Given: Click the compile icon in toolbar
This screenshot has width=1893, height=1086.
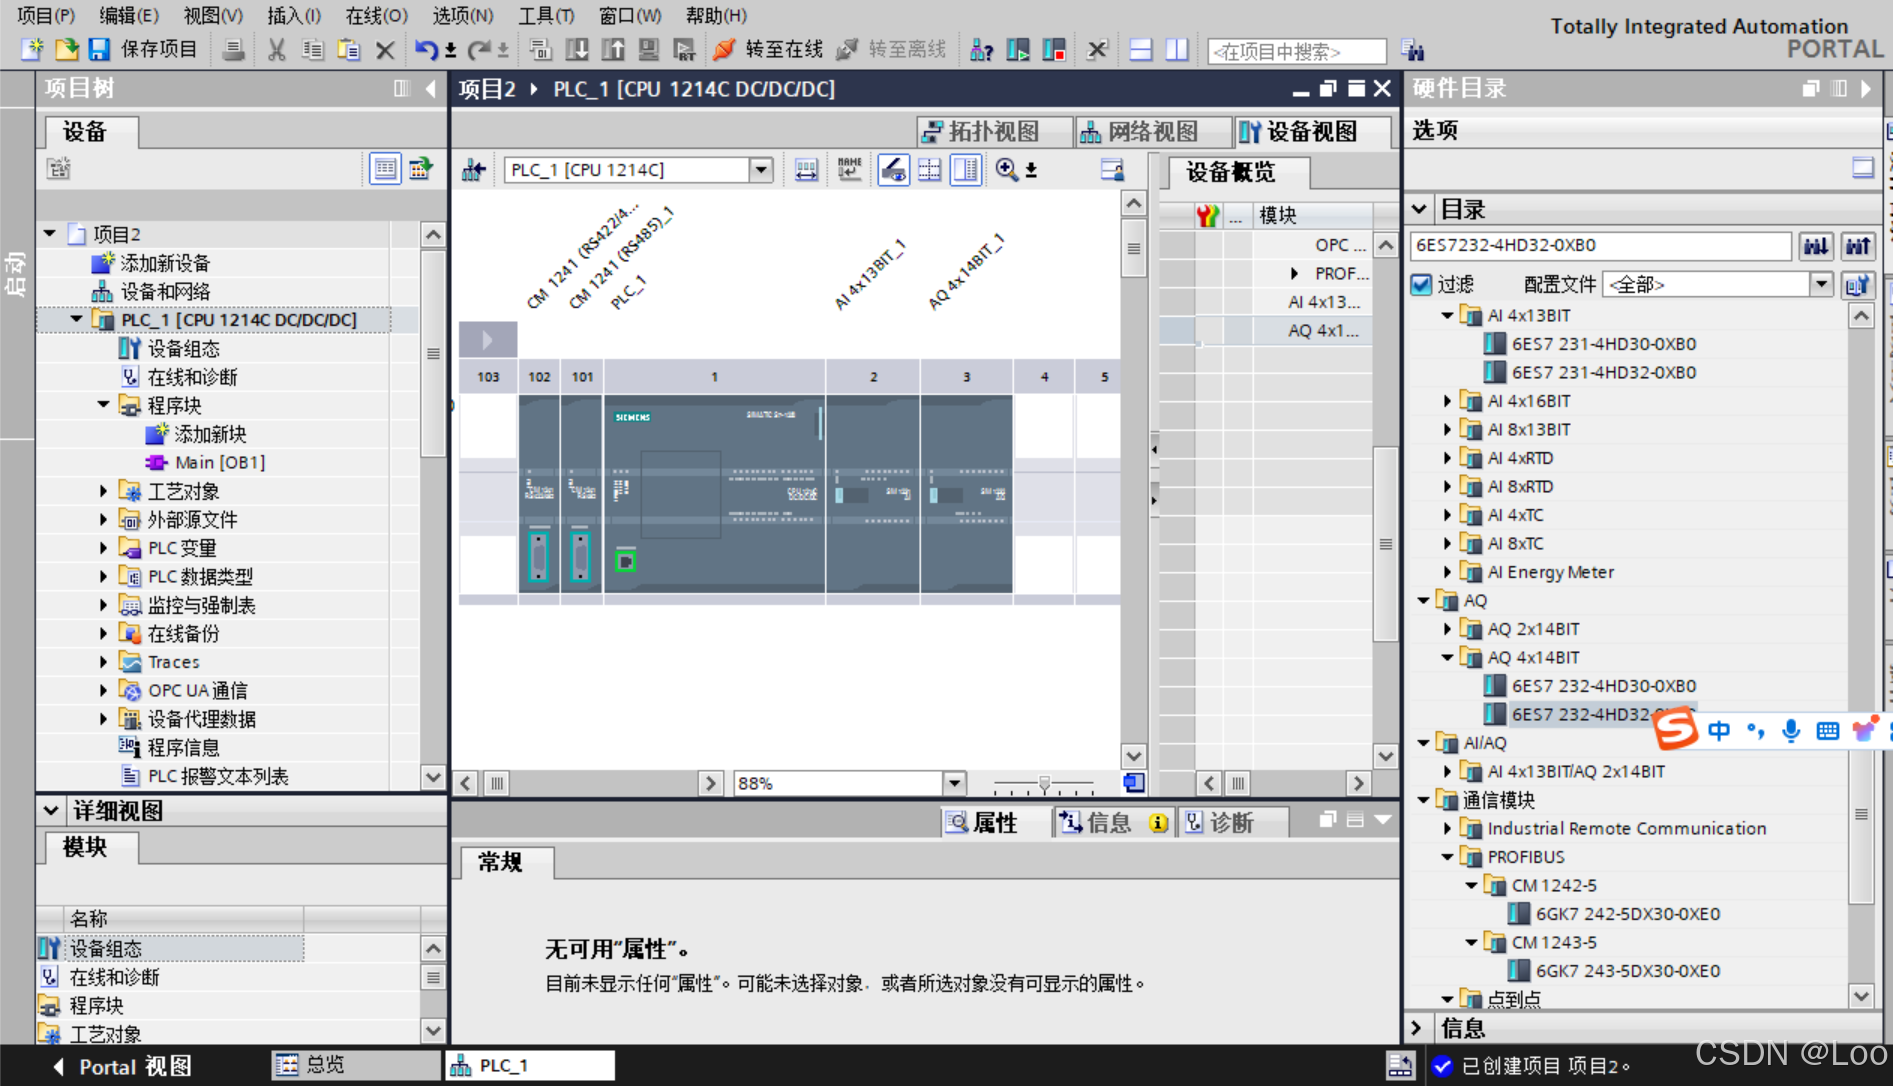Looking at the screenshot, I should pyautogui.click(x=541, y=49).
